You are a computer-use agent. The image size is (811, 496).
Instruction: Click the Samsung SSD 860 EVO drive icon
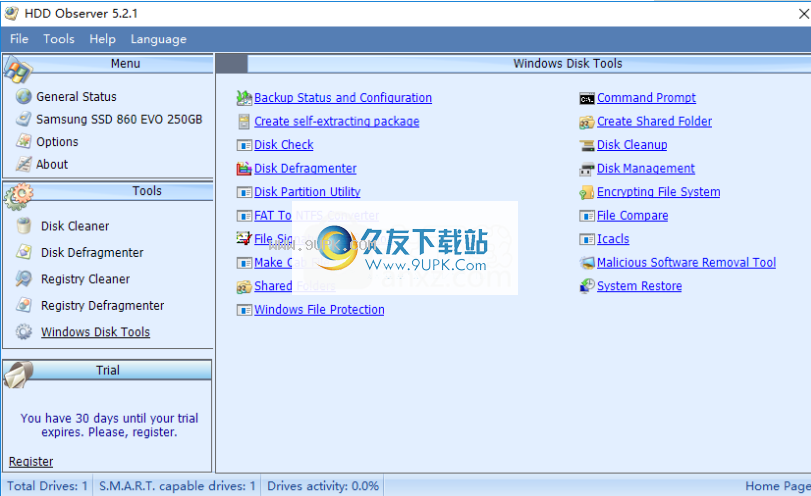point(24,119)
